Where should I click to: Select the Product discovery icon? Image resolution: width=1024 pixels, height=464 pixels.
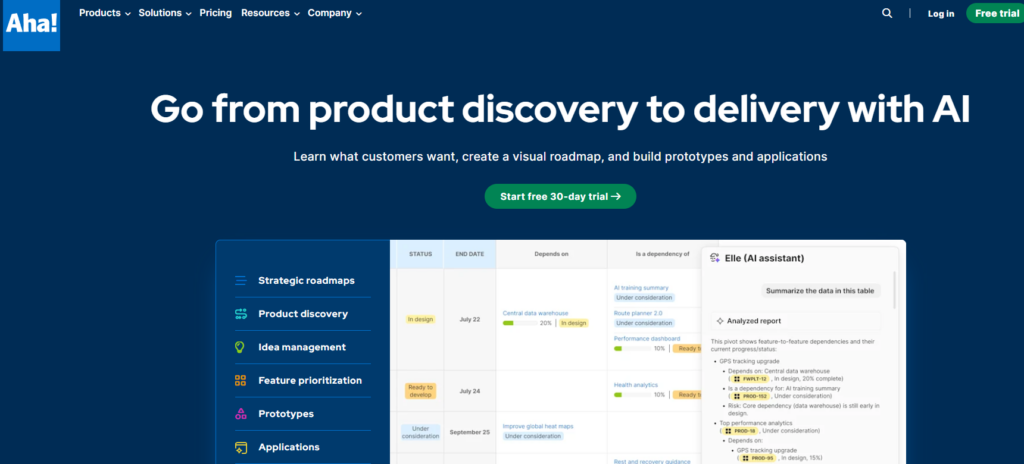[240, 314]
